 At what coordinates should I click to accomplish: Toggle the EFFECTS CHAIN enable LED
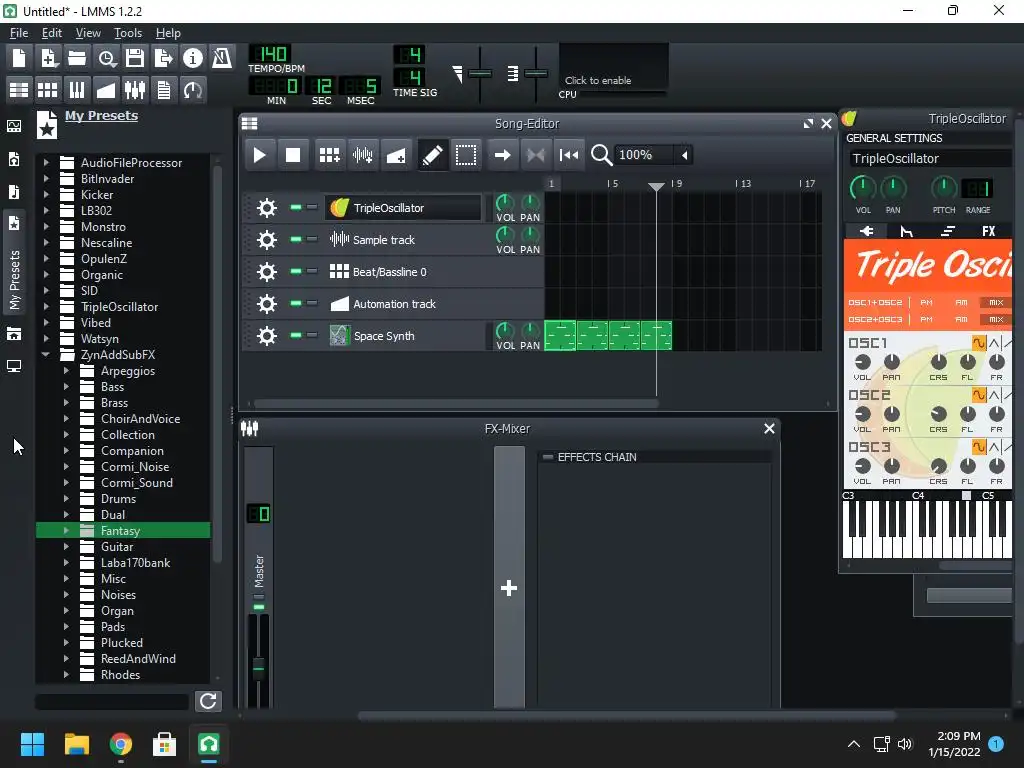point(548,457)
